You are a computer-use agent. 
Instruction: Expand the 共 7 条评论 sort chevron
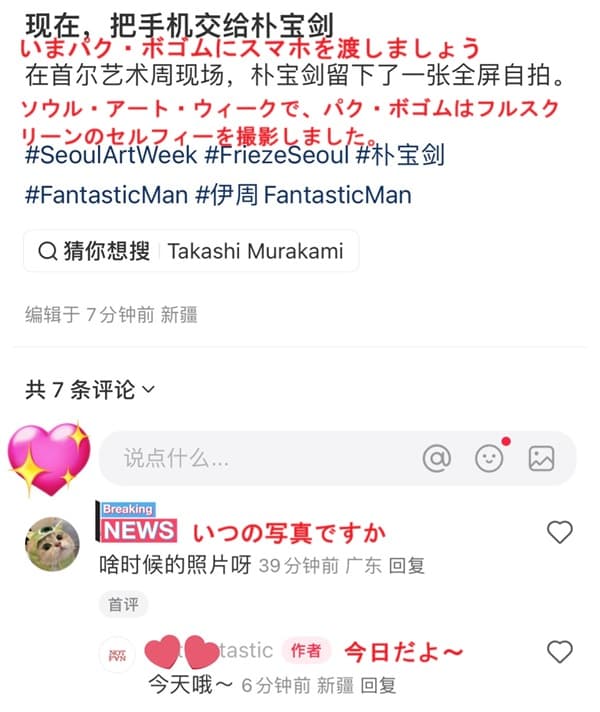tap(149, 390)
